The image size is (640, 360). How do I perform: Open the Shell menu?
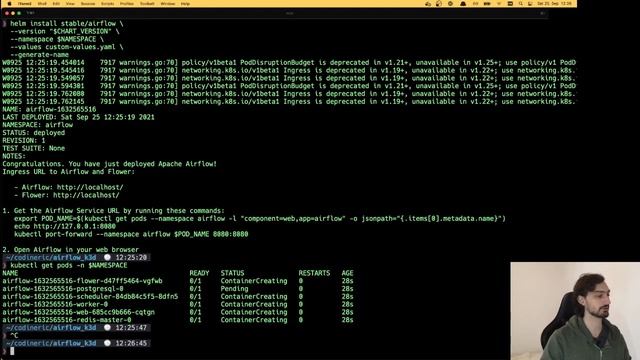pos(42,4)
